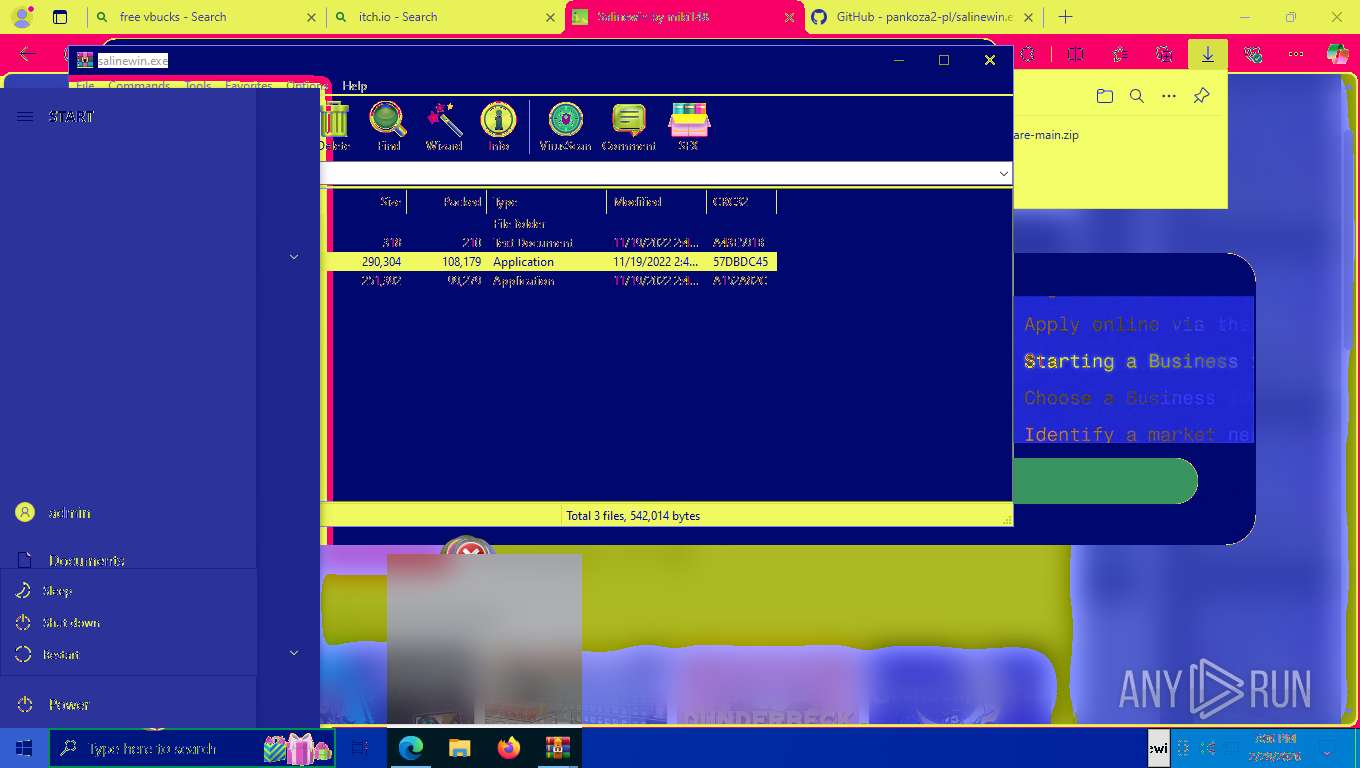Click the Windows Start button
The image size is (1360, 768).
pos(24,748)
